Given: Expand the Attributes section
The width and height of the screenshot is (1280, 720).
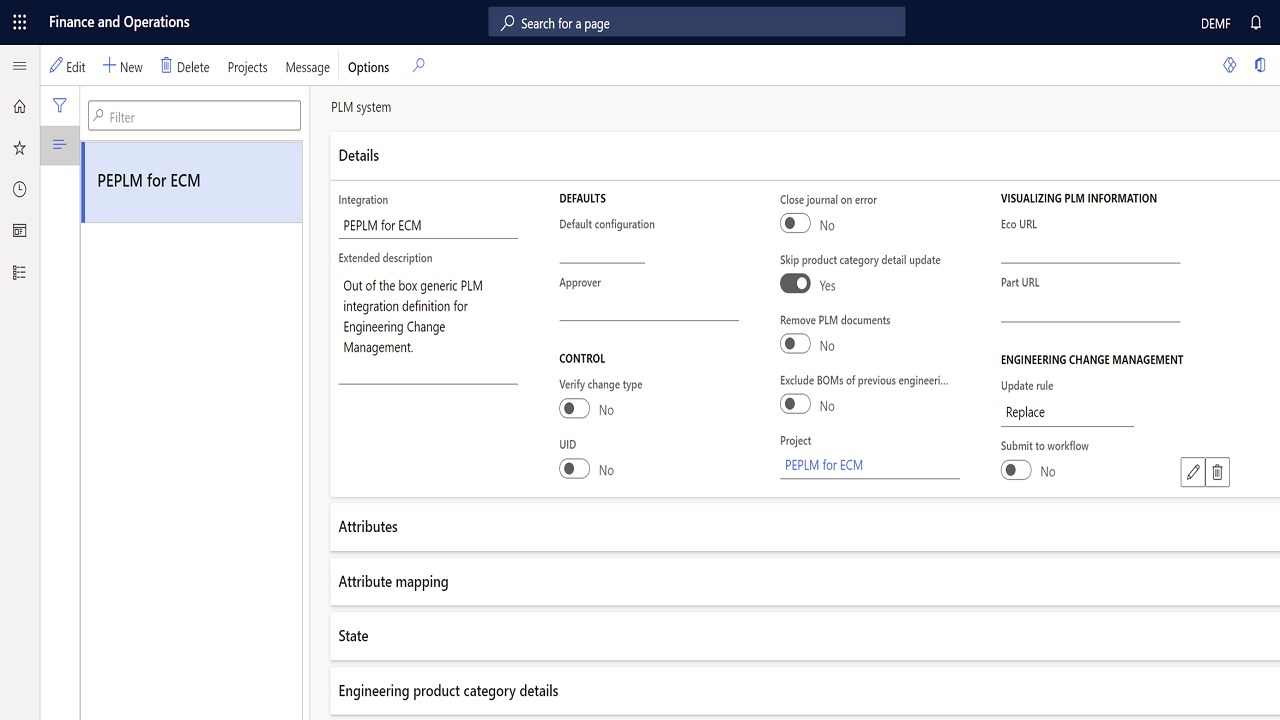Looking at the screenshot, I should point(805,527).
